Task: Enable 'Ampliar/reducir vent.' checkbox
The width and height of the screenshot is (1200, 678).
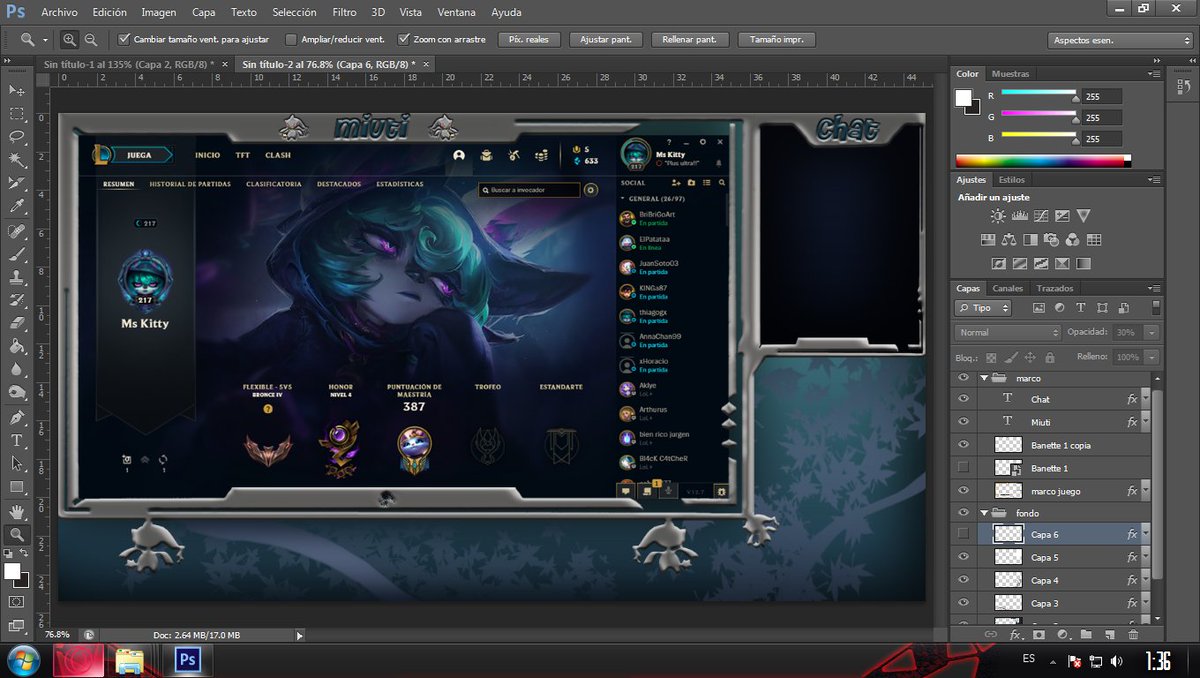Action: click(x=291, y=40)
